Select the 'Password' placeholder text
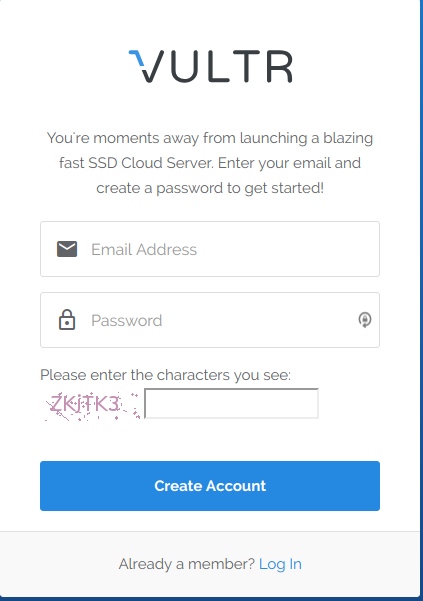The image size is (423, 601). (x=127, y=320)
